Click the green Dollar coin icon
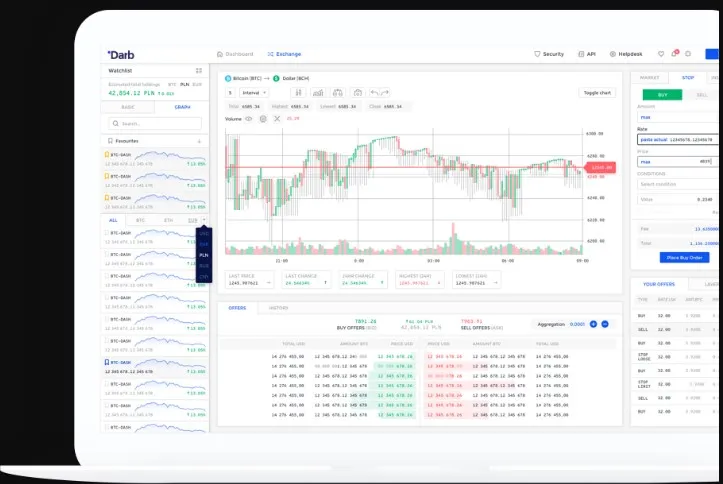 coord(276,78)
